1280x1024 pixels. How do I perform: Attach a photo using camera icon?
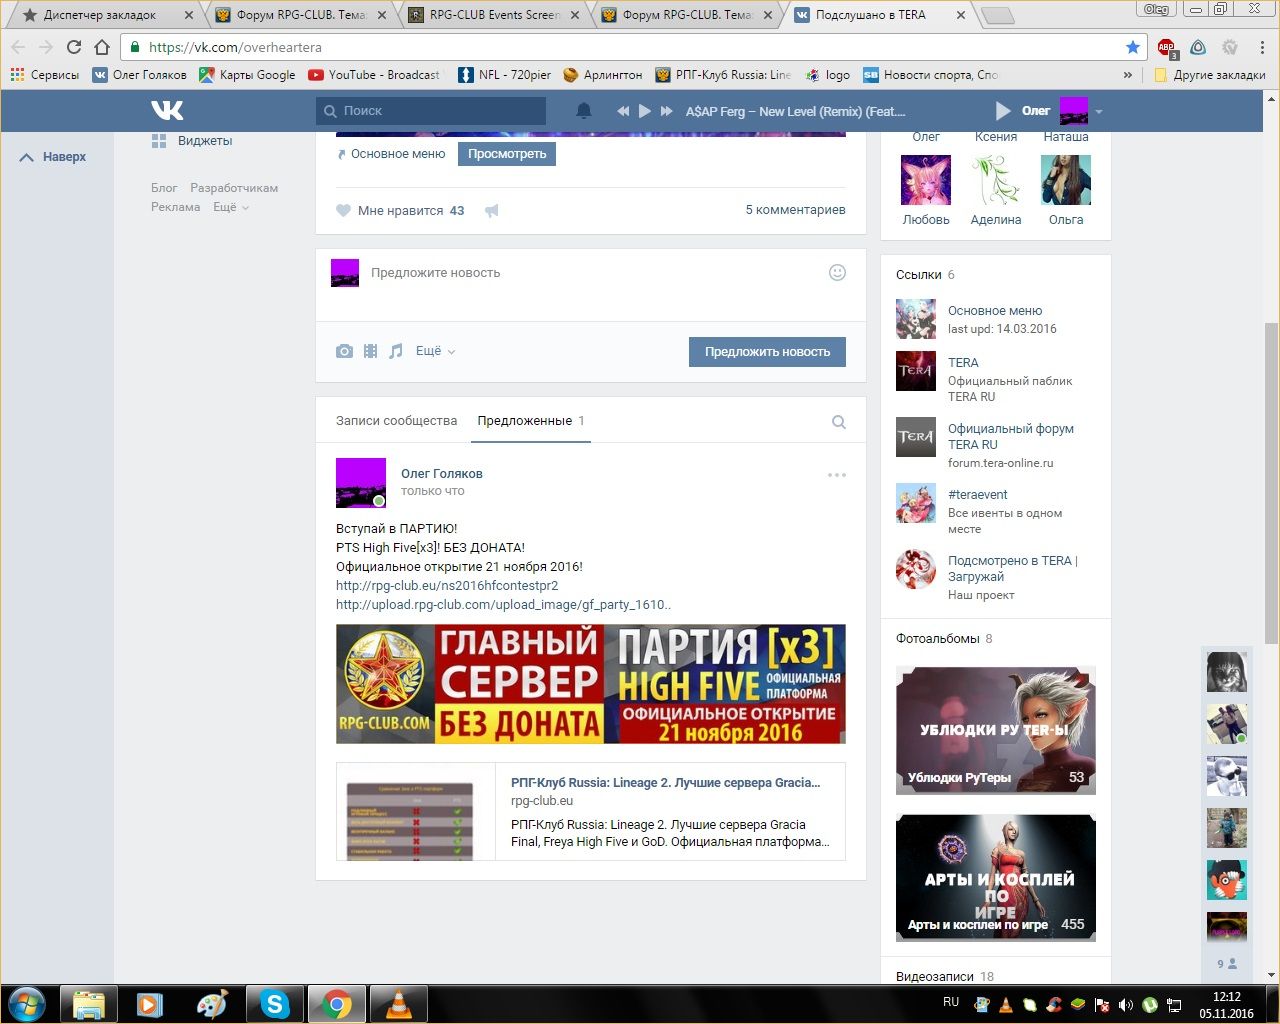pos(344,351)
